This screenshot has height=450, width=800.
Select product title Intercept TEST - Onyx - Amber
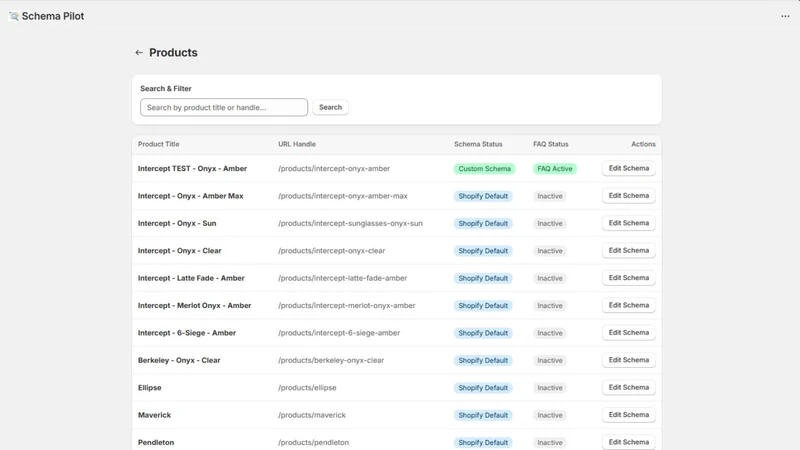click(x=192, y=168)
